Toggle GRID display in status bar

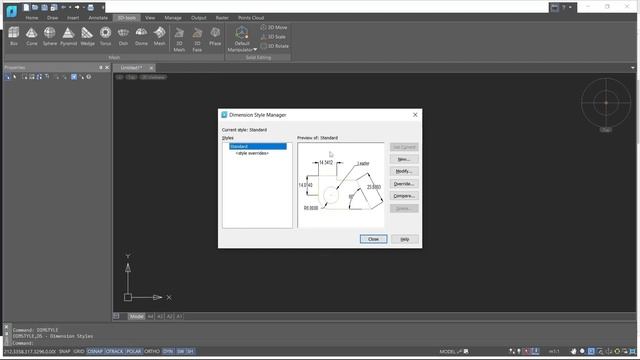79,351
